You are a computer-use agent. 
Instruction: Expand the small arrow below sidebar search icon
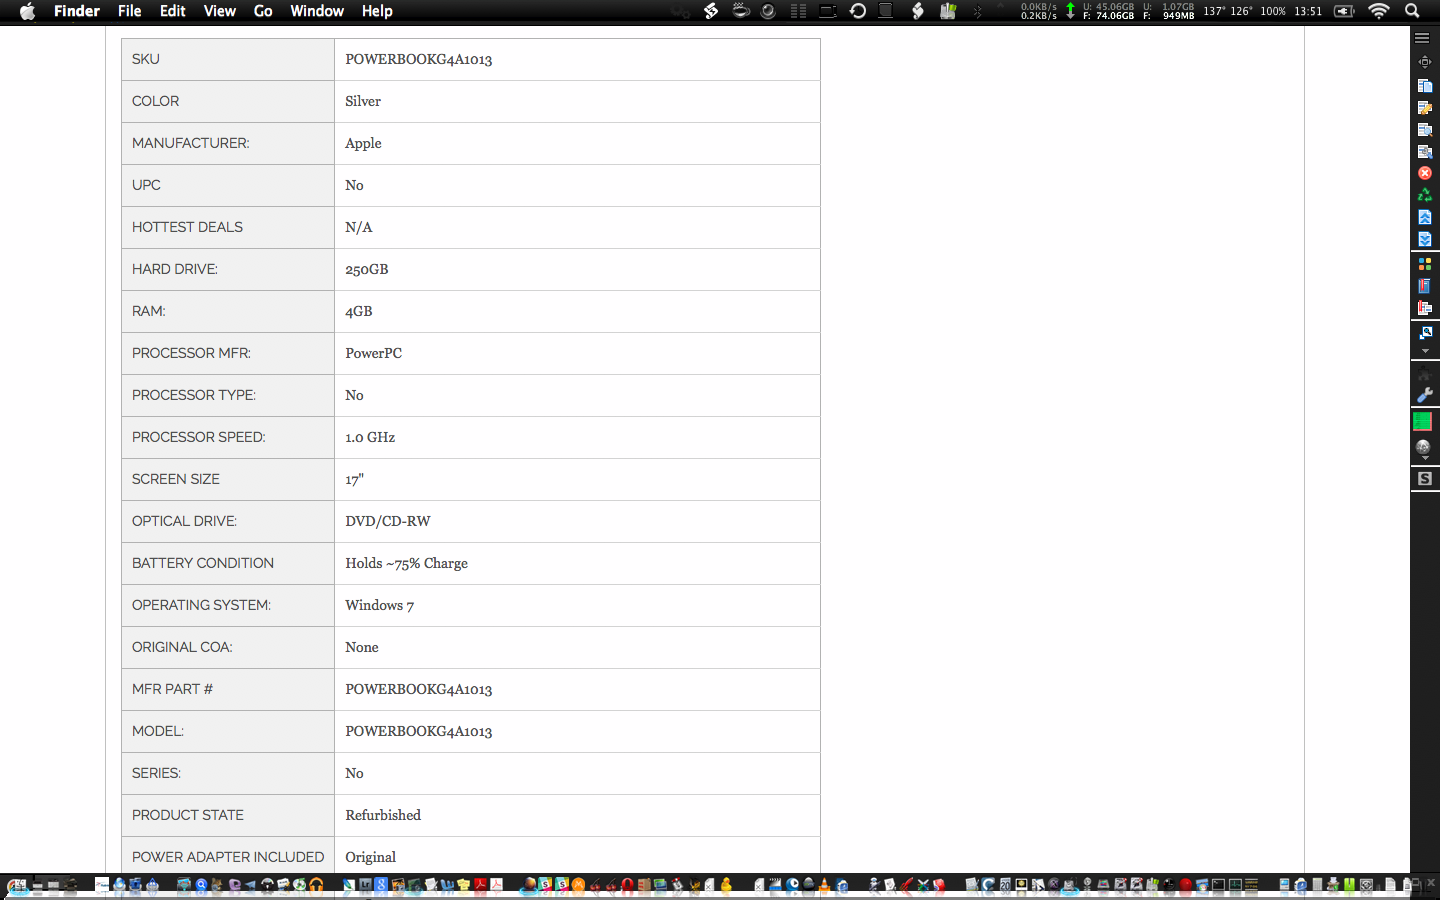coord(1425,351)
